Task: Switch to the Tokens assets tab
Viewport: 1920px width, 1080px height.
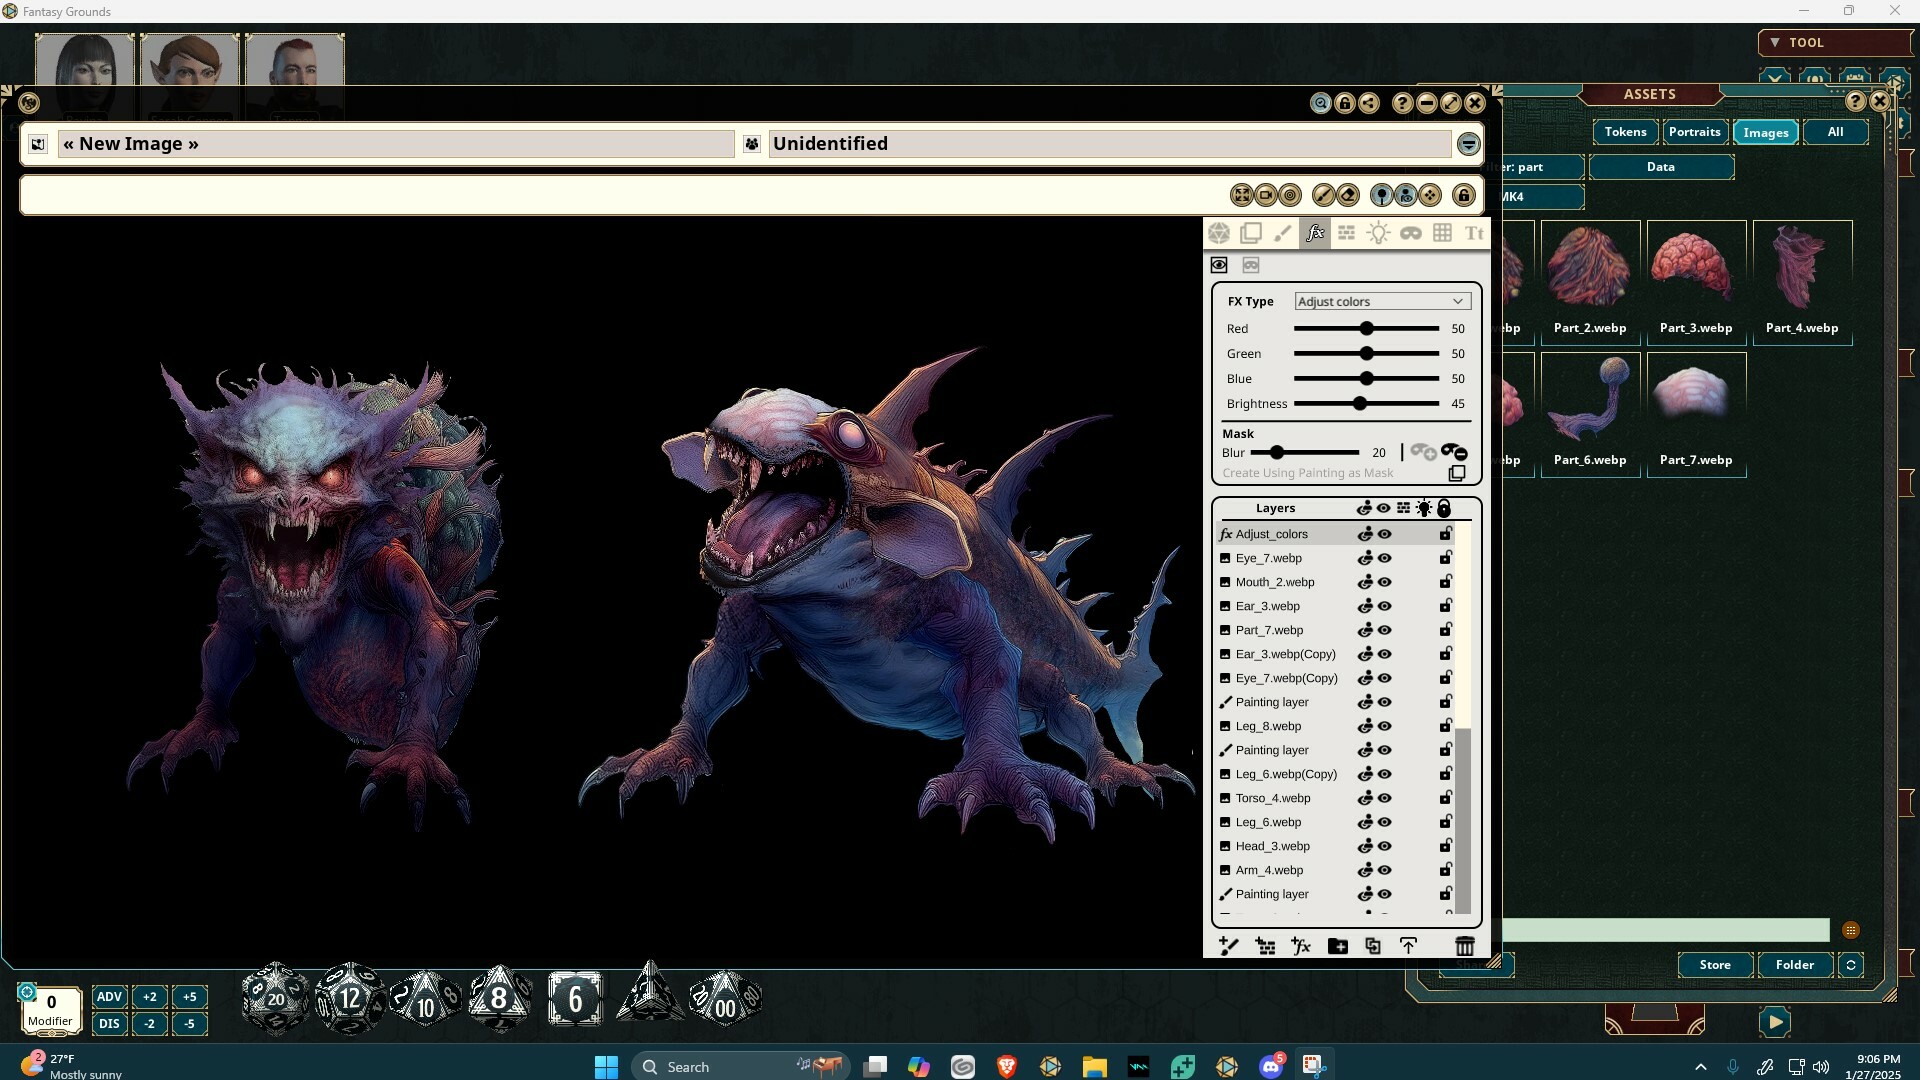Action: click(x=1625, y=132)
